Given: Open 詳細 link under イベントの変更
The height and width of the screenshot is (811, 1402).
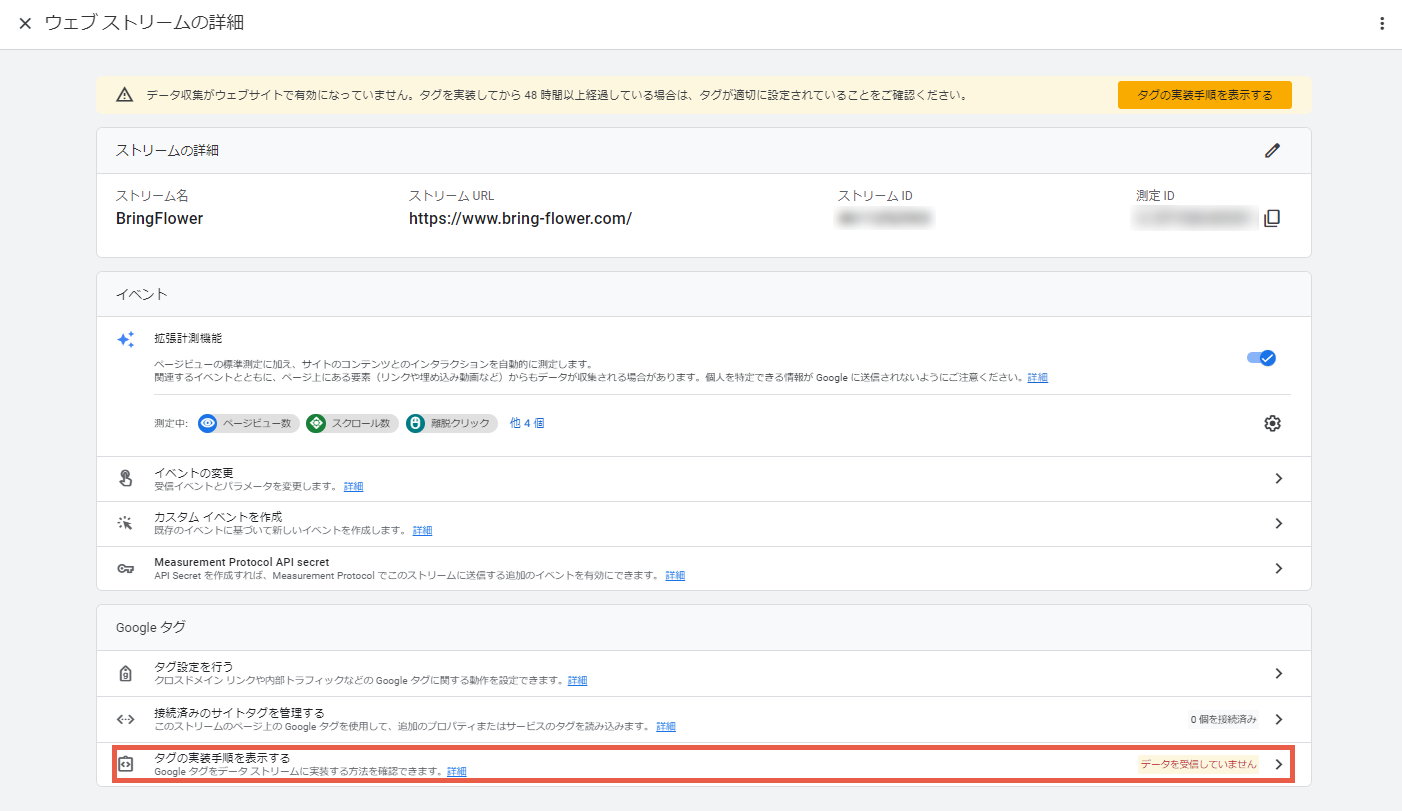Looking at the screenshot, I should [x=354, y=487].
